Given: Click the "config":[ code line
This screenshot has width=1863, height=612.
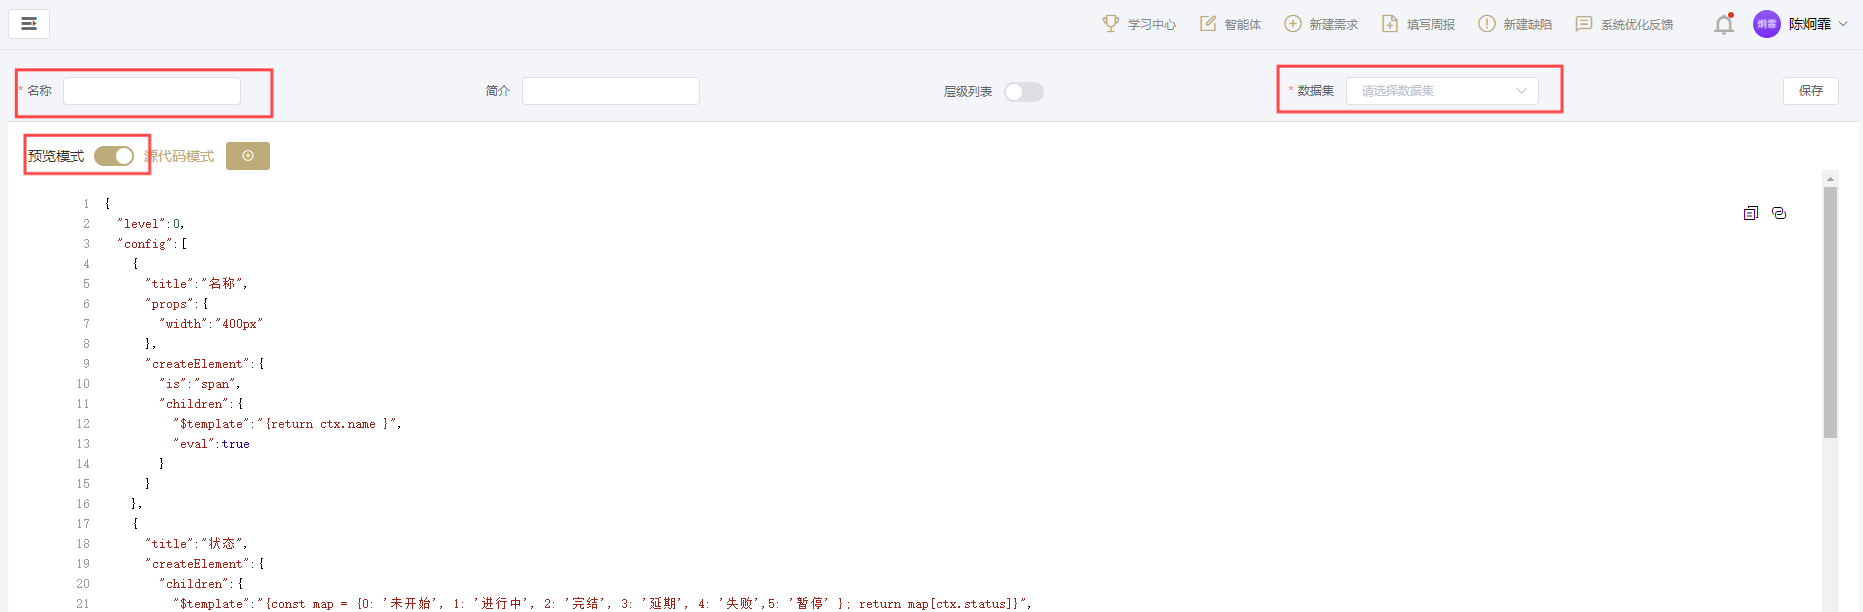Looking at the screenshot, I should [152, 244].
